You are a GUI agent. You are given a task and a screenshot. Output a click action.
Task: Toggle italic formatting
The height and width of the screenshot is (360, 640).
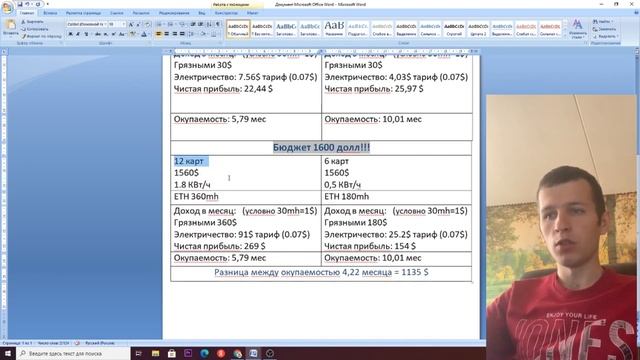point(78,34)
